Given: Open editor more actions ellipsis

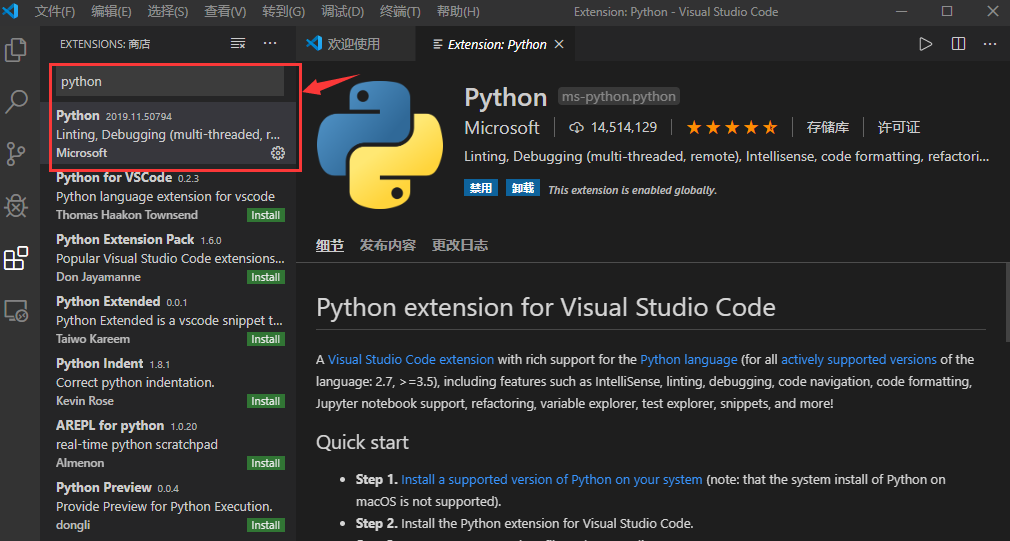Looking at the screenshot, I should pyautogui.click(x=990, y=44).
